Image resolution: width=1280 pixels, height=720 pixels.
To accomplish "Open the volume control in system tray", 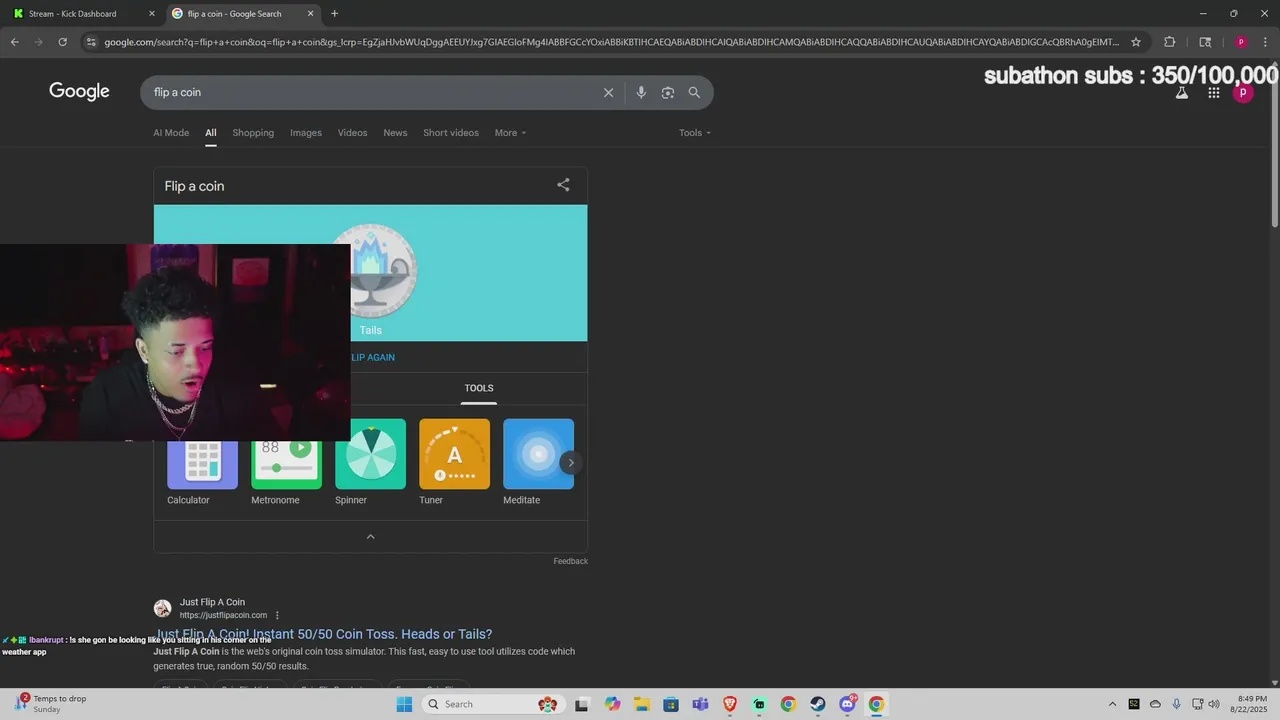I will pyautogui.click(x=1214, y=704).
